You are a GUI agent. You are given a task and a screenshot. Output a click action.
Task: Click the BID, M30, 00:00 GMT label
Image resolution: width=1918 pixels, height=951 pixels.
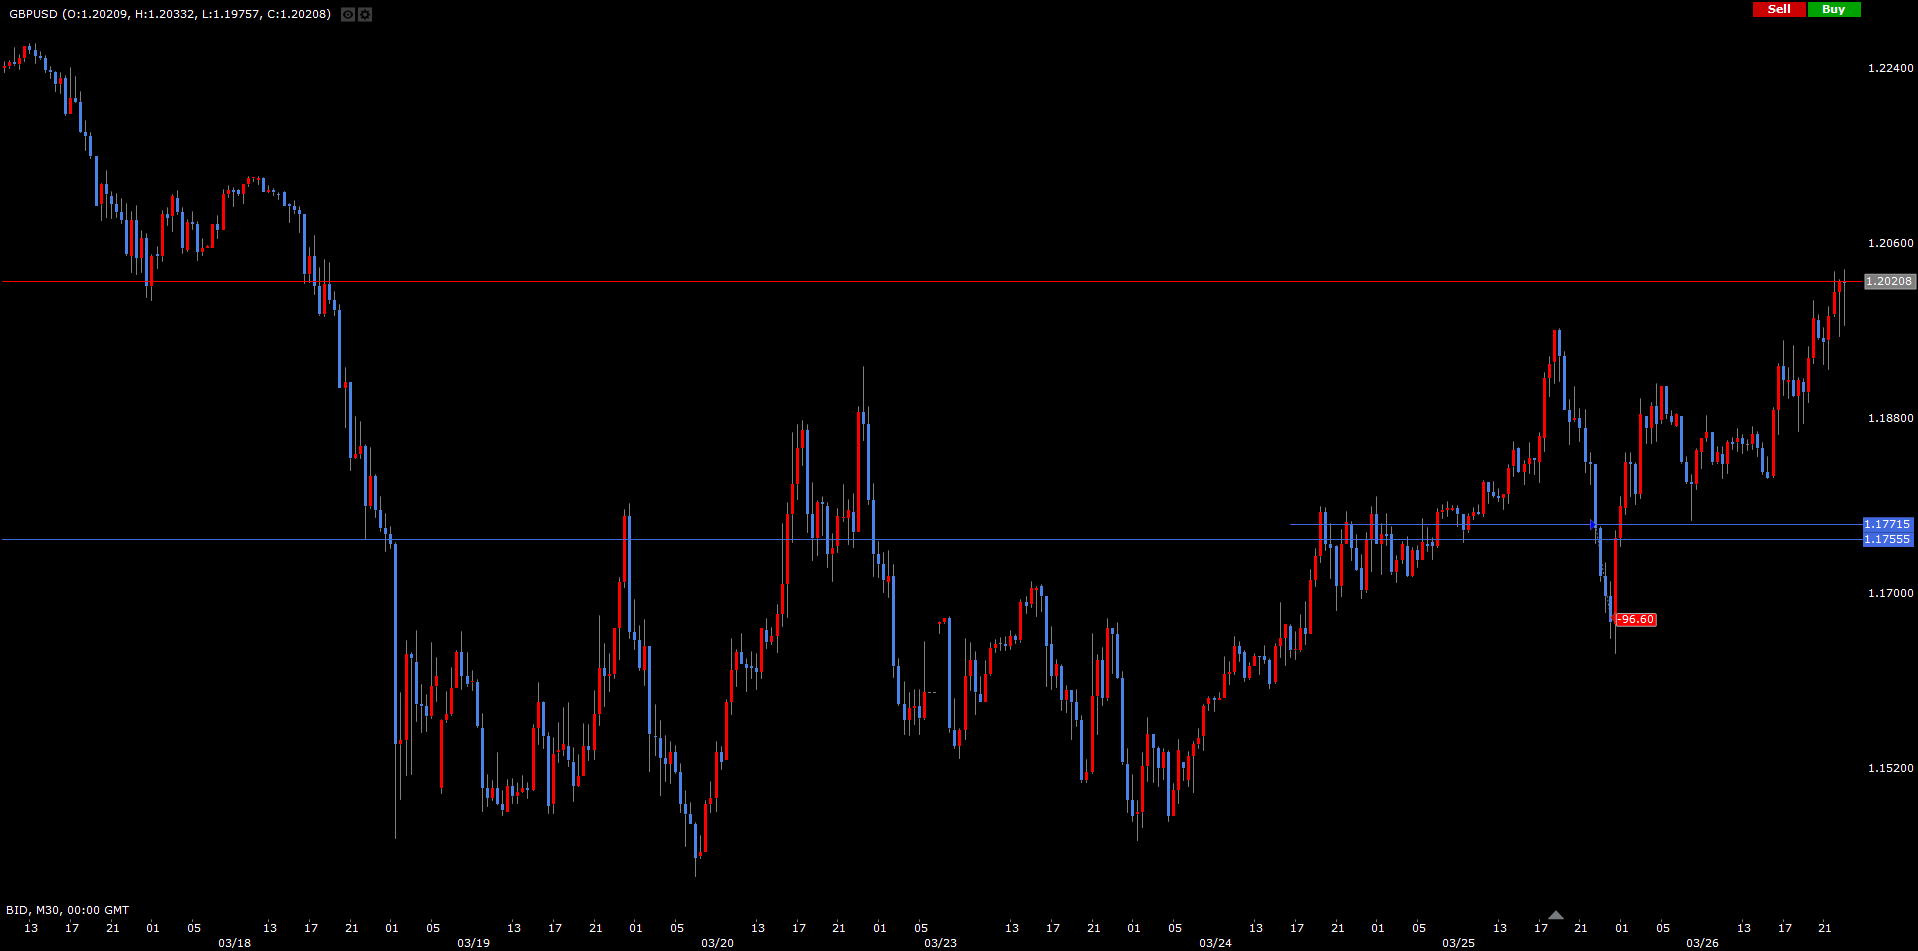point(68,910)
